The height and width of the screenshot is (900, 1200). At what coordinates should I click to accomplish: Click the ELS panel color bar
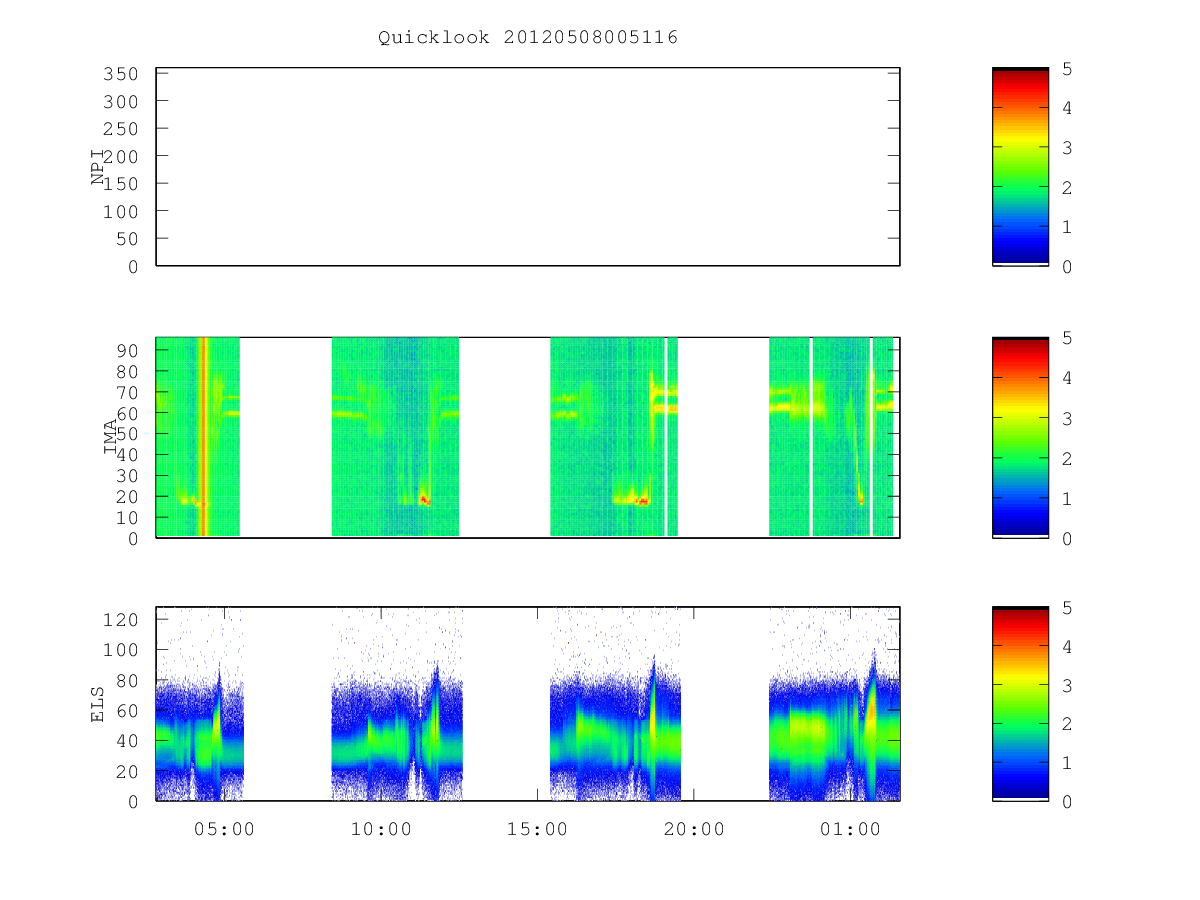1020,704
